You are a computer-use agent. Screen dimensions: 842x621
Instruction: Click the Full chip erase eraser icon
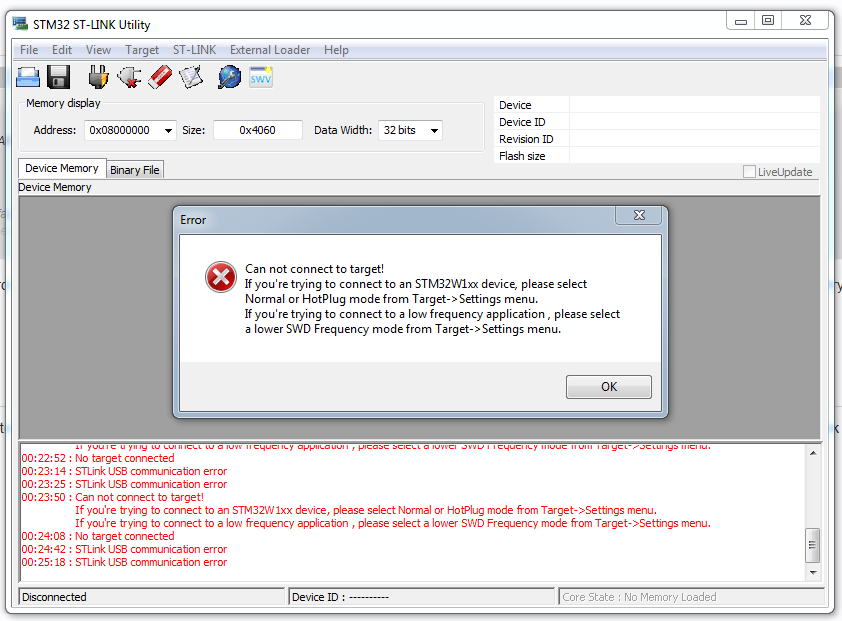click(x=160, y=77)
